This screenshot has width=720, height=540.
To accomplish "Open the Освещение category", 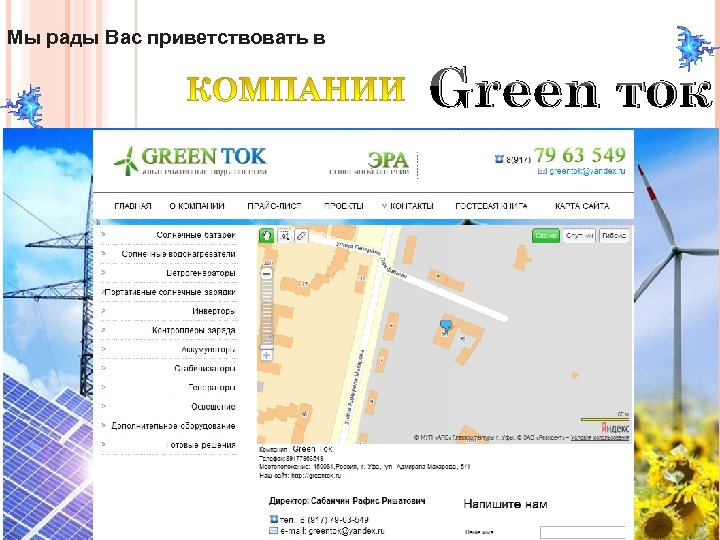I will point(214,407).
